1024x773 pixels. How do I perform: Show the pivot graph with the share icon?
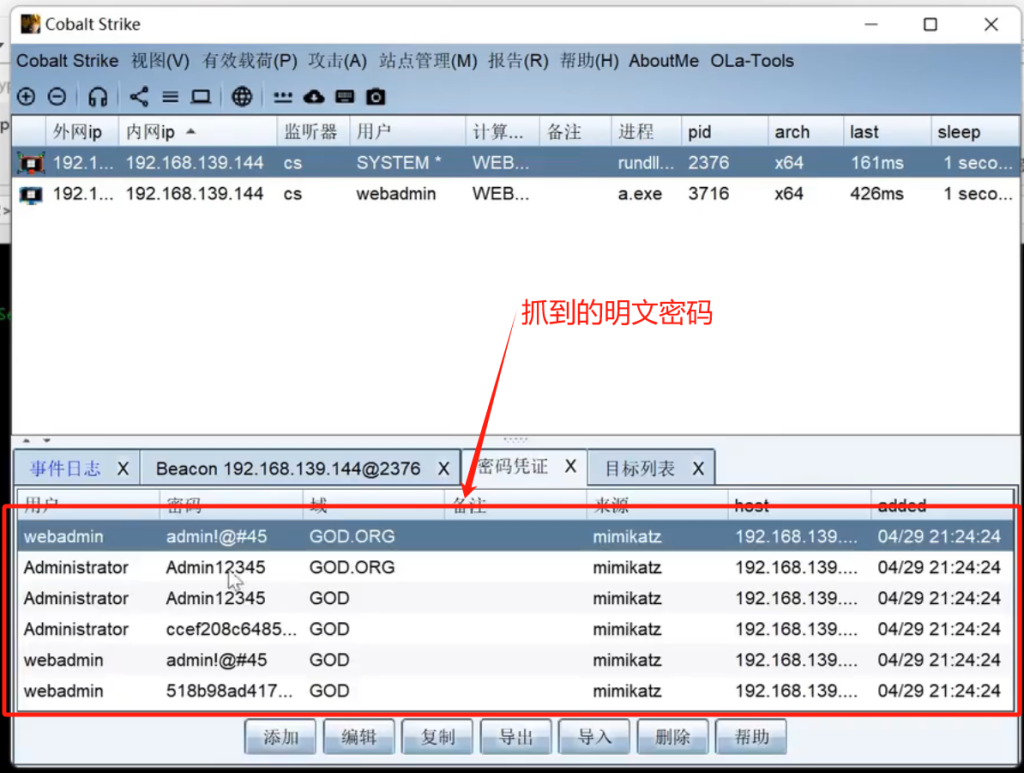point(138,97)
